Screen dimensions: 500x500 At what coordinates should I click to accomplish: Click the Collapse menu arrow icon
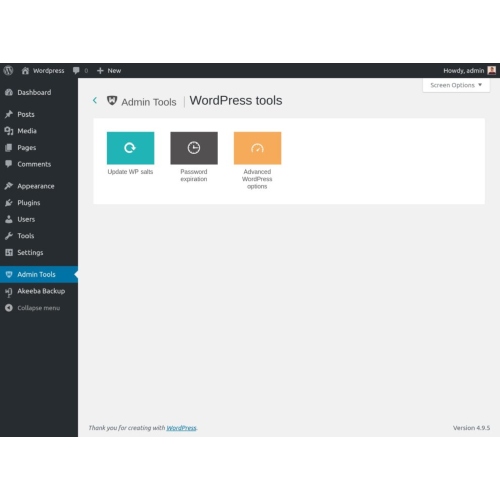[9, 308]
